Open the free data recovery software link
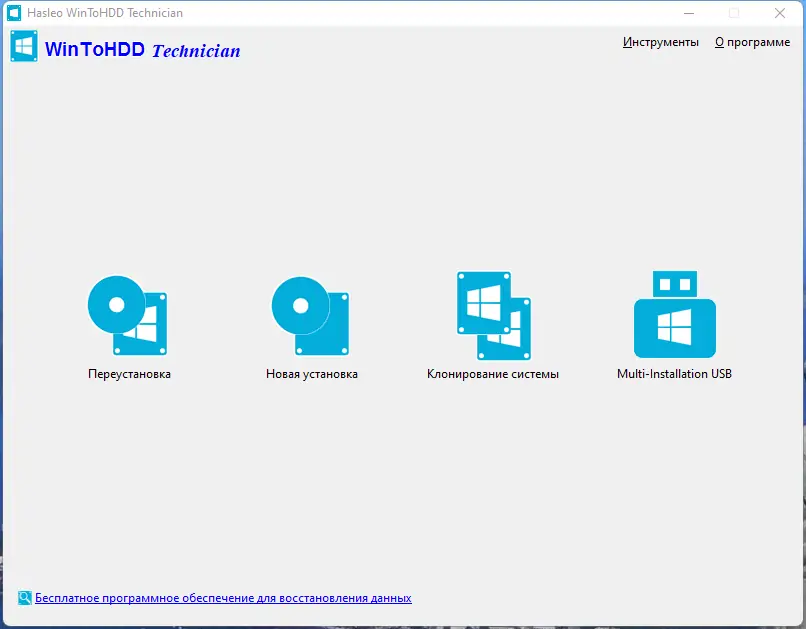 pyautogui.click(x=223, y=598)
